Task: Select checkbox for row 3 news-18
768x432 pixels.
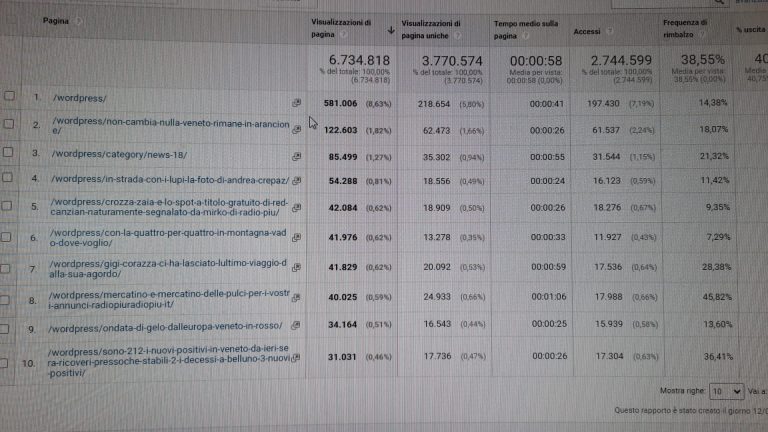Action: pos(9,153)
